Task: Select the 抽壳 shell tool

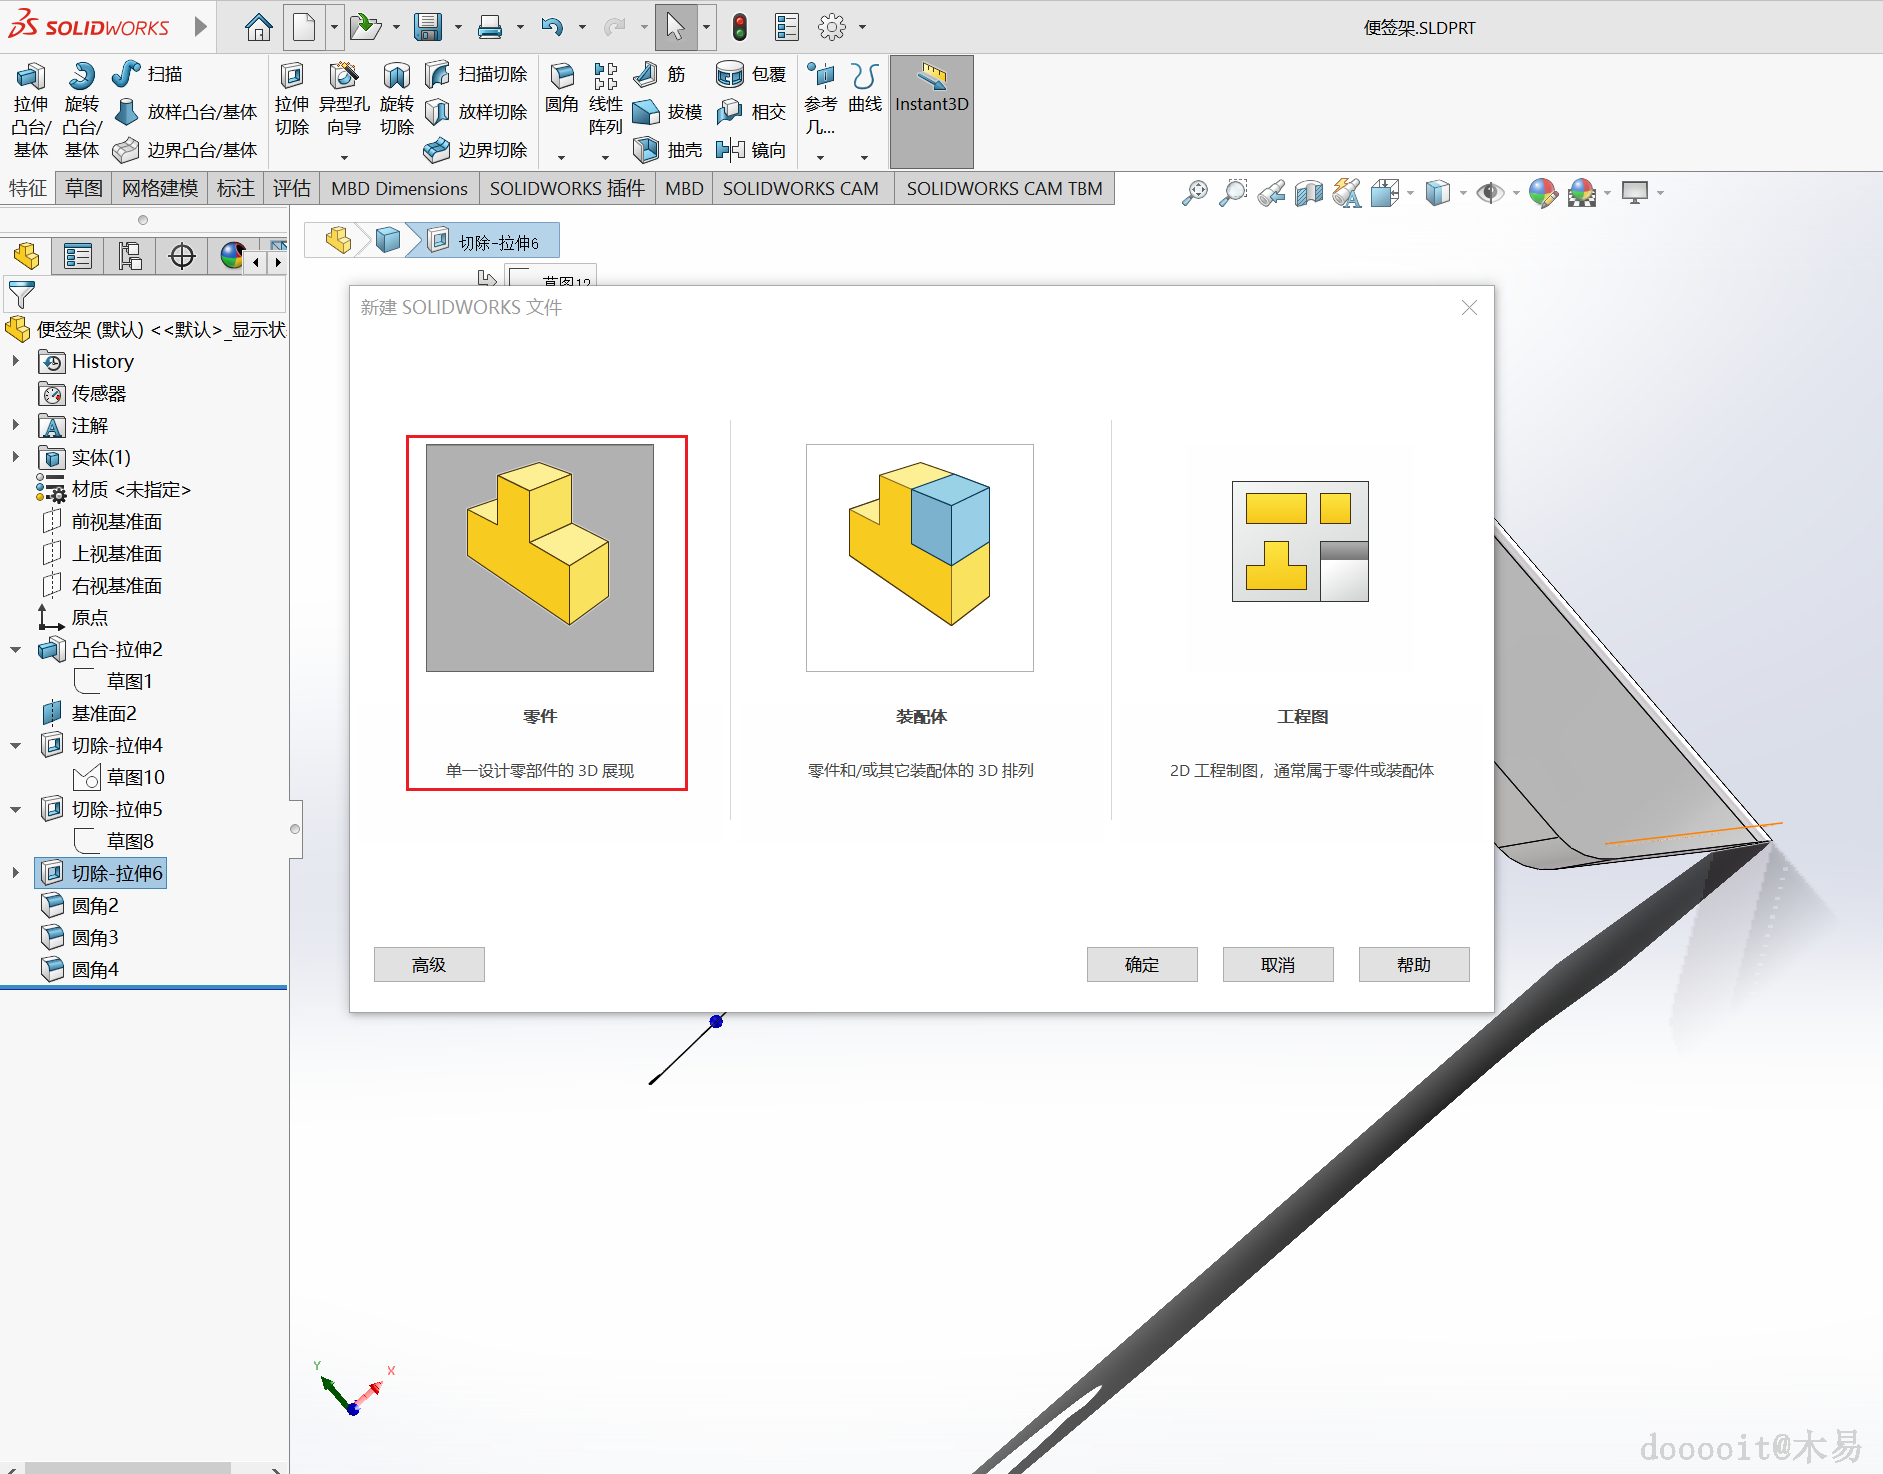Action: (668, 150)
